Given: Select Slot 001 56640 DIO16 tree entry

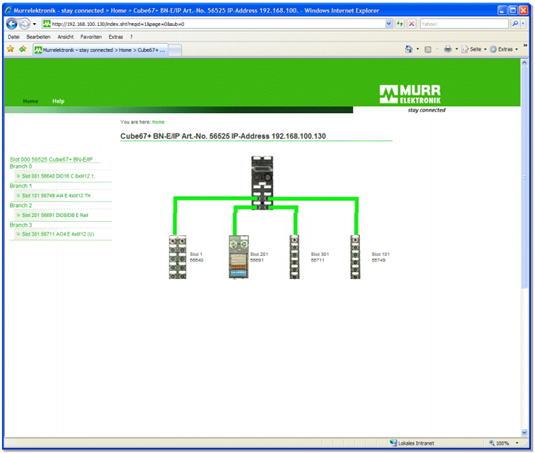Looking at the screenshot, I should [x=58, y=176].
